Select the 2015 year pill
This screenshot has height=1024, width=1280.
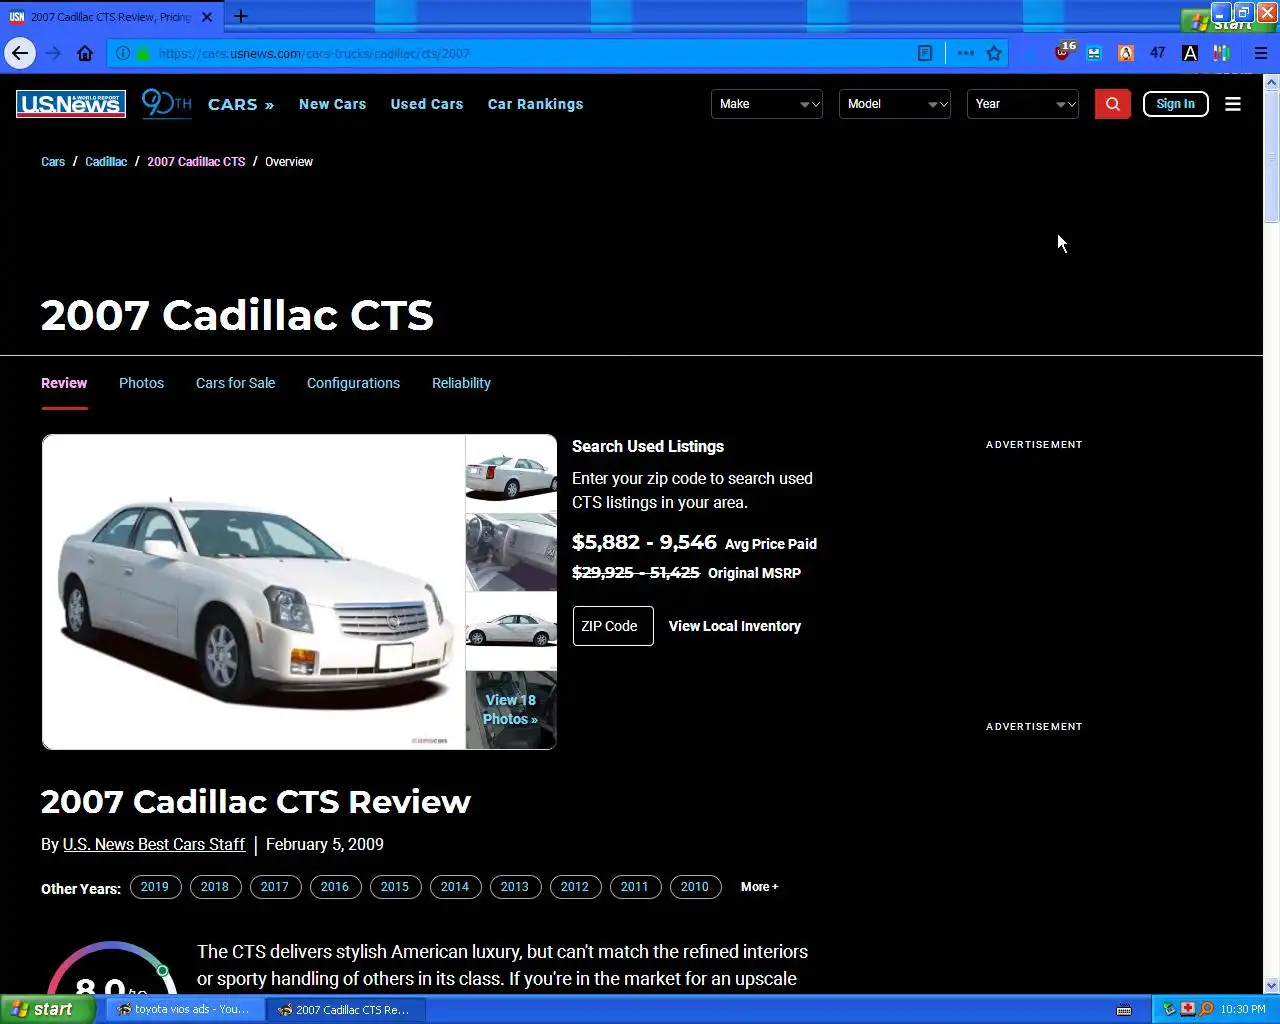pyautogui.click(x=395, y=887)
